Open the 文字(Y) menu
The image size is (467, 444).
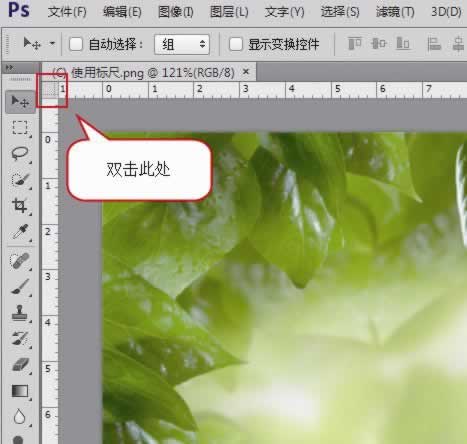click(284, 12)
